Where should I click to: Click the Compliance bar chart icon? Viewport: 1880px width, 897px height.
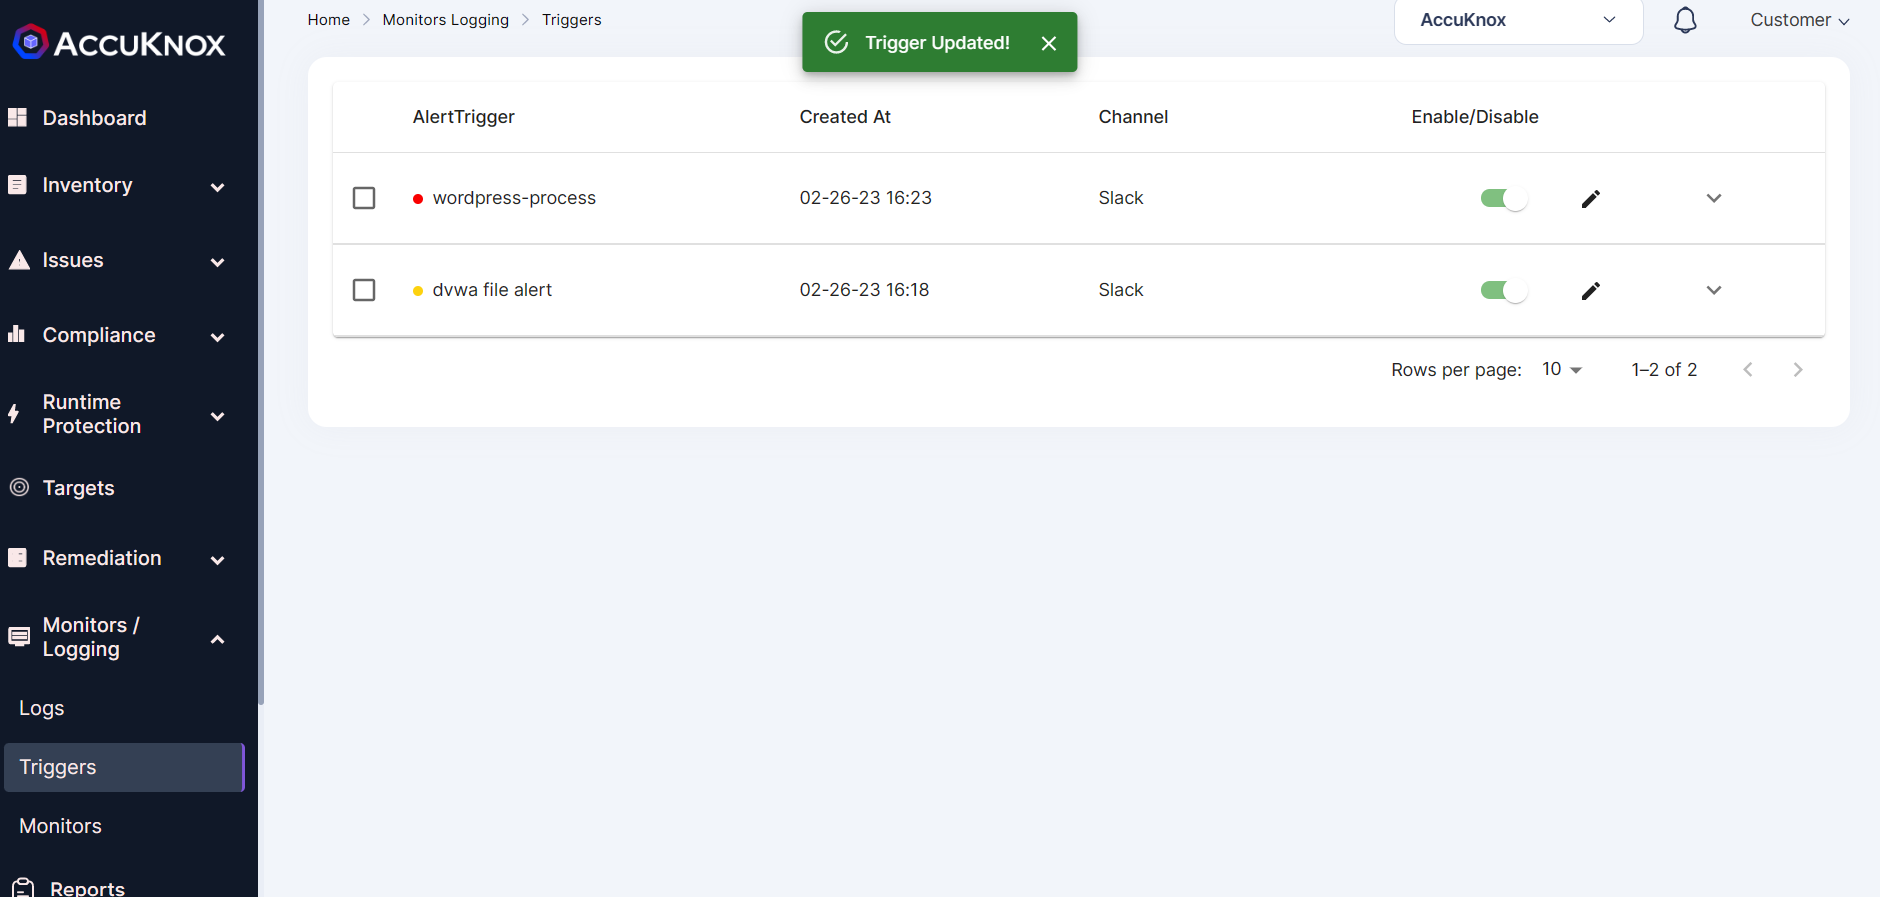17,334
